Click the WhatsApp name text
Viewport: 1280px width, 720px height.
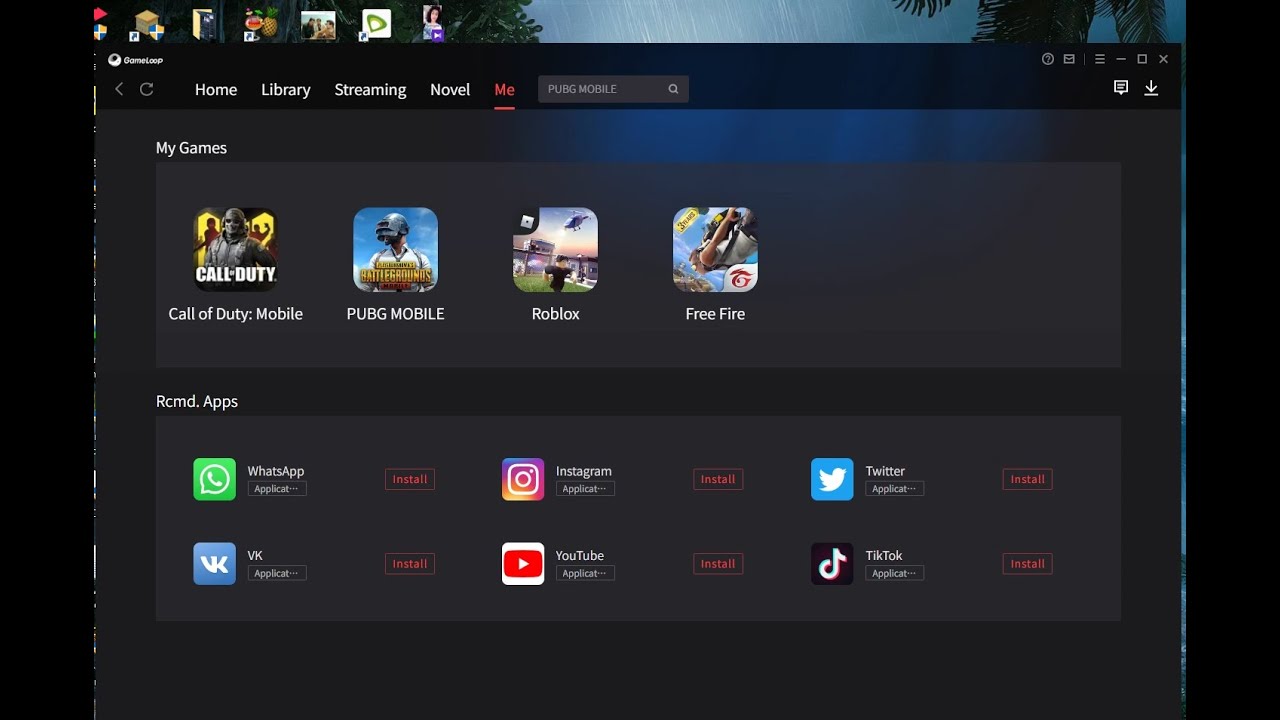pyautogui.click(x=276, y=471)
